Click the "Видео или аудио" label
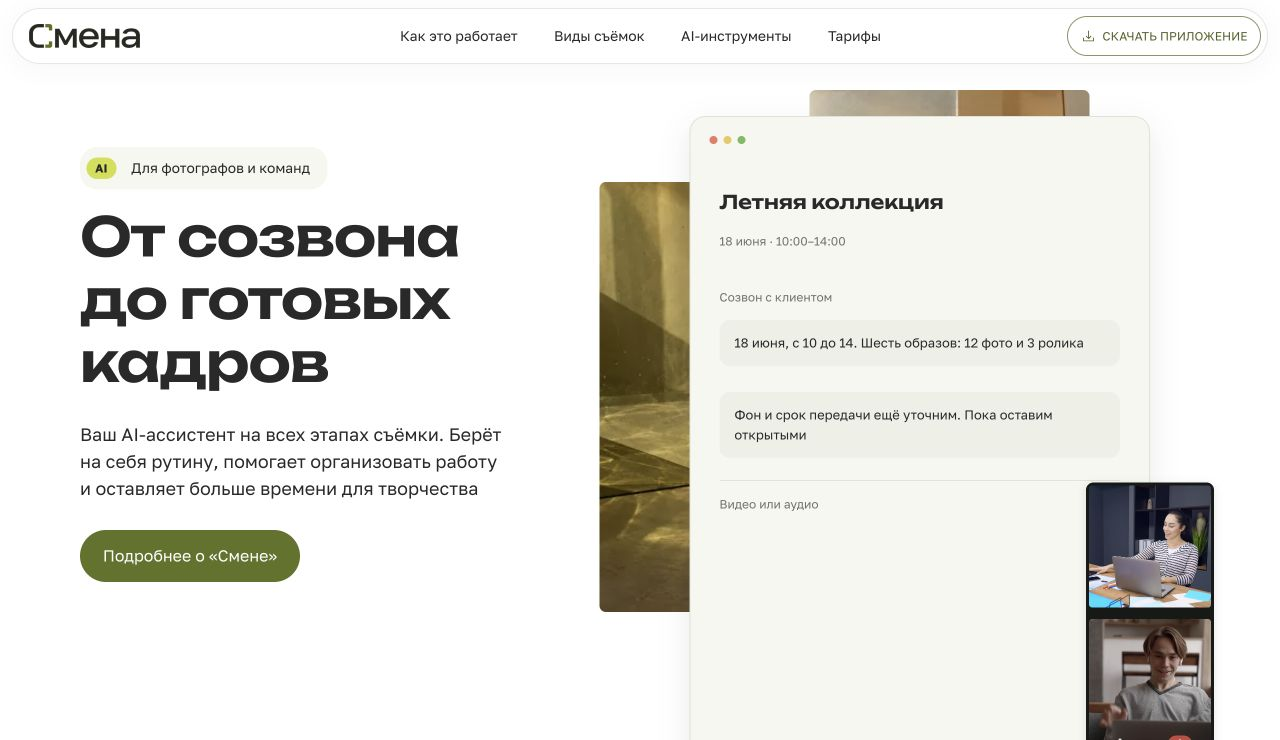 [x=769, y=504]
